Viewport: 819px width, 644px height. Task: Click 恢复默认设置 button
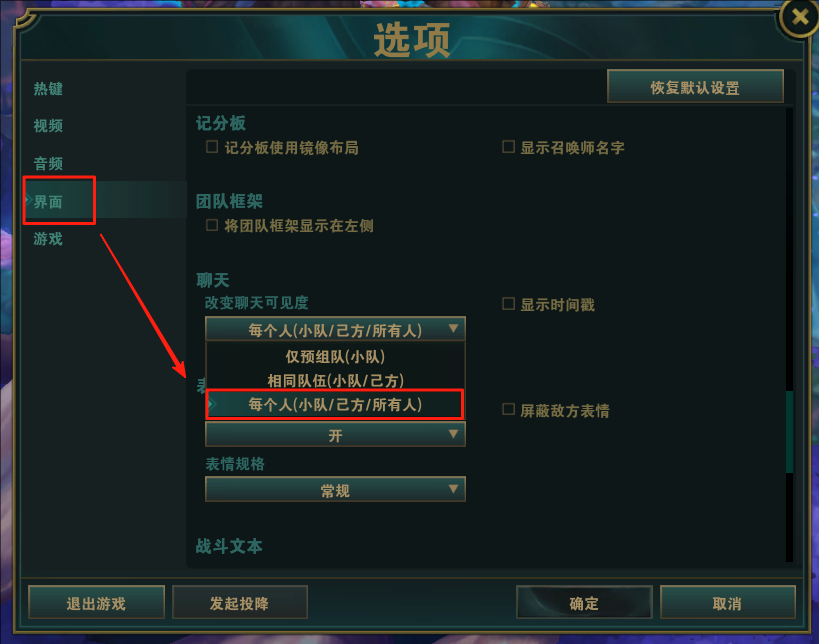point(695,87)
